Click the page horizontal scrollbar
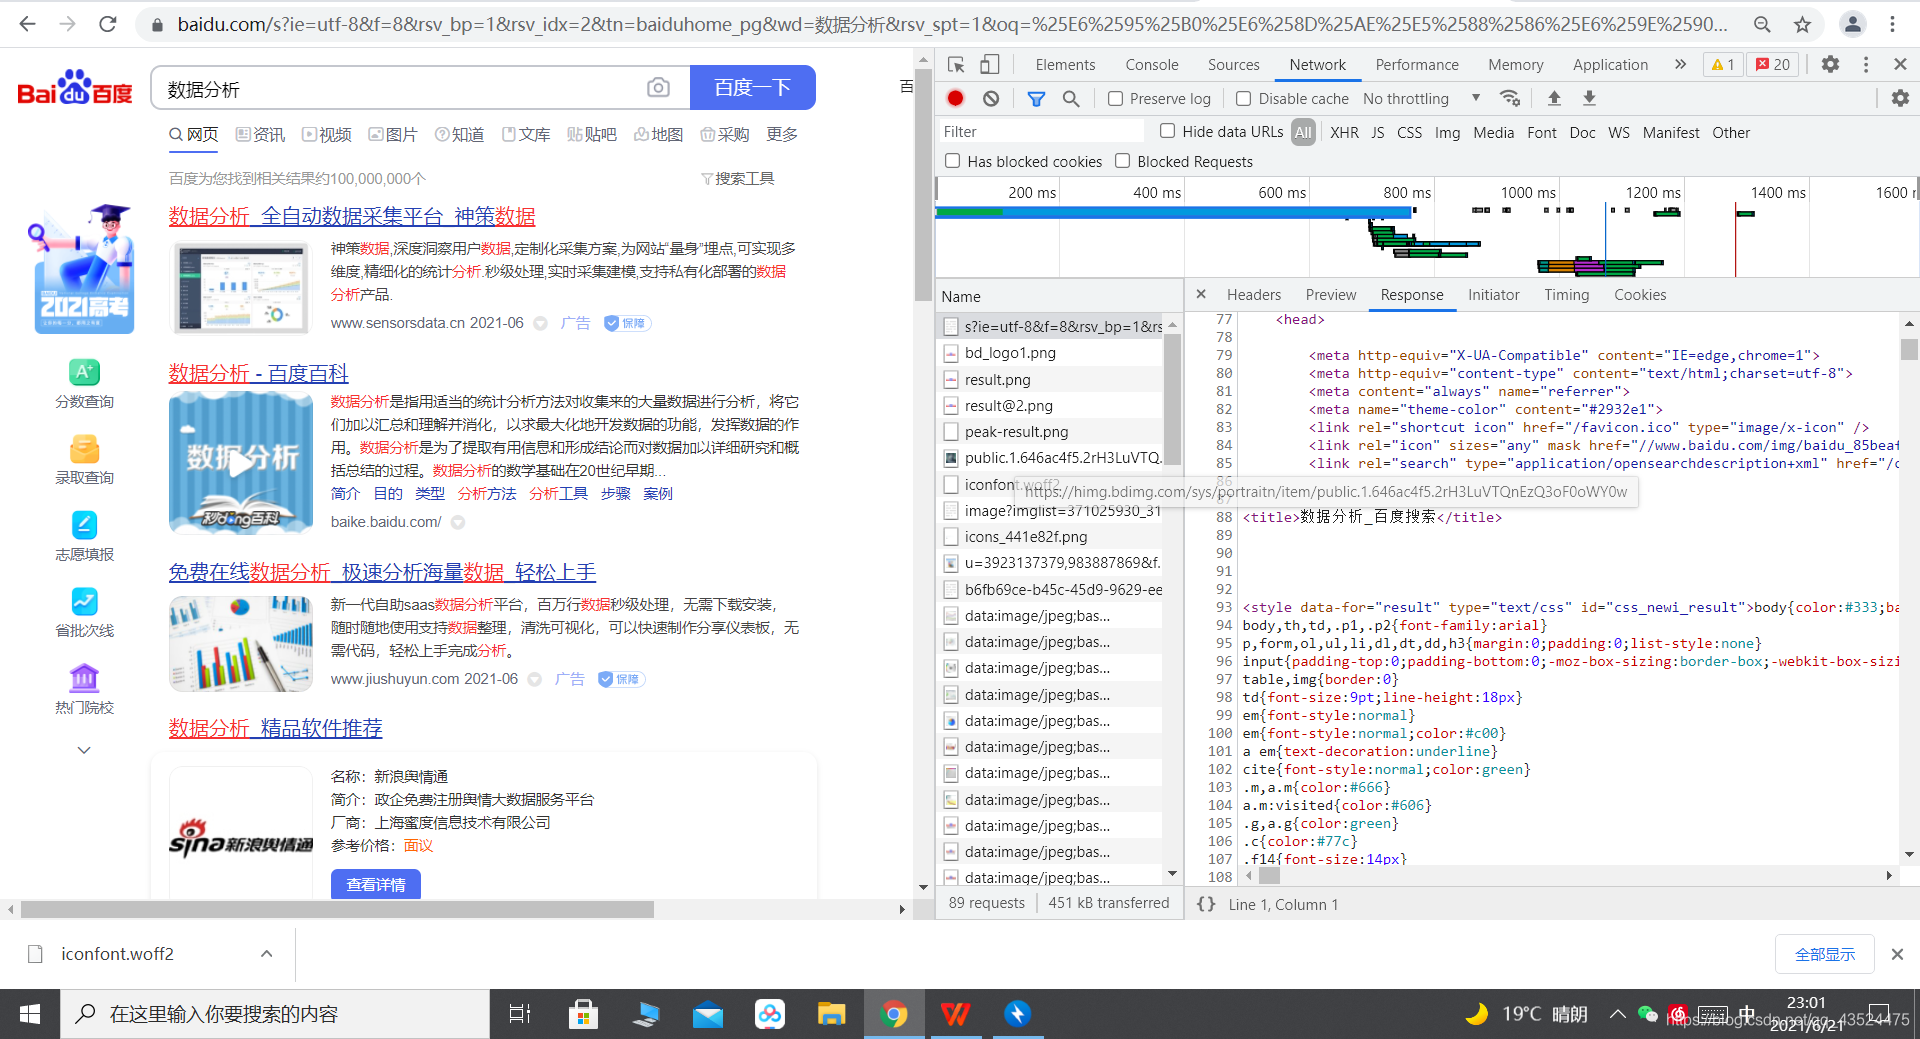 click(x=337, y=910)
